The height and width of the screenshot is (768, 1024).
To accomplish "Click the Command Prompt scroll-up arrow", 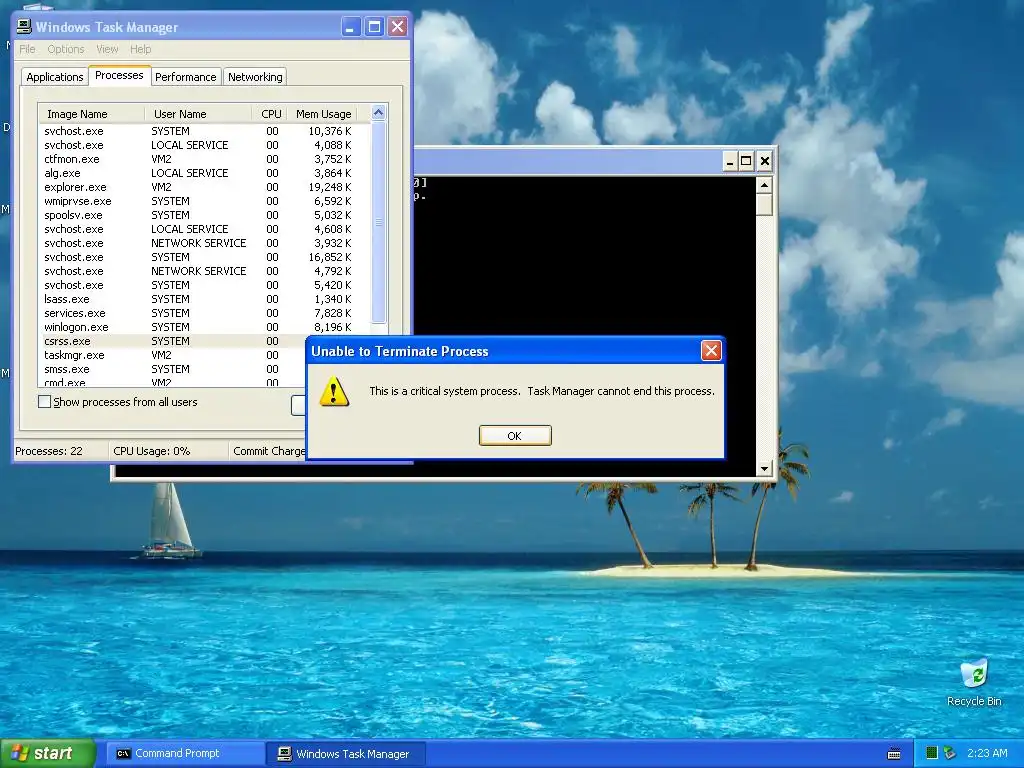I will point(764,185).
